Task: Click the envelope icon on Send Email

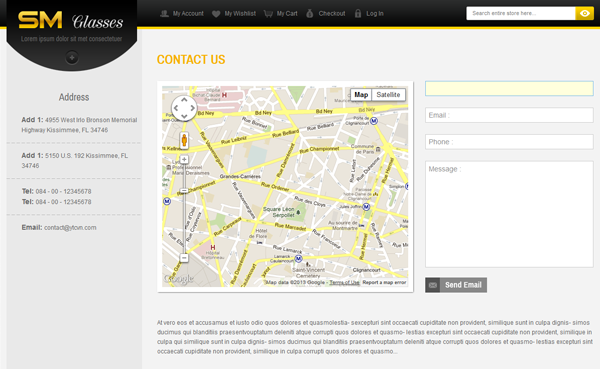Action: [x=433, y=285]
